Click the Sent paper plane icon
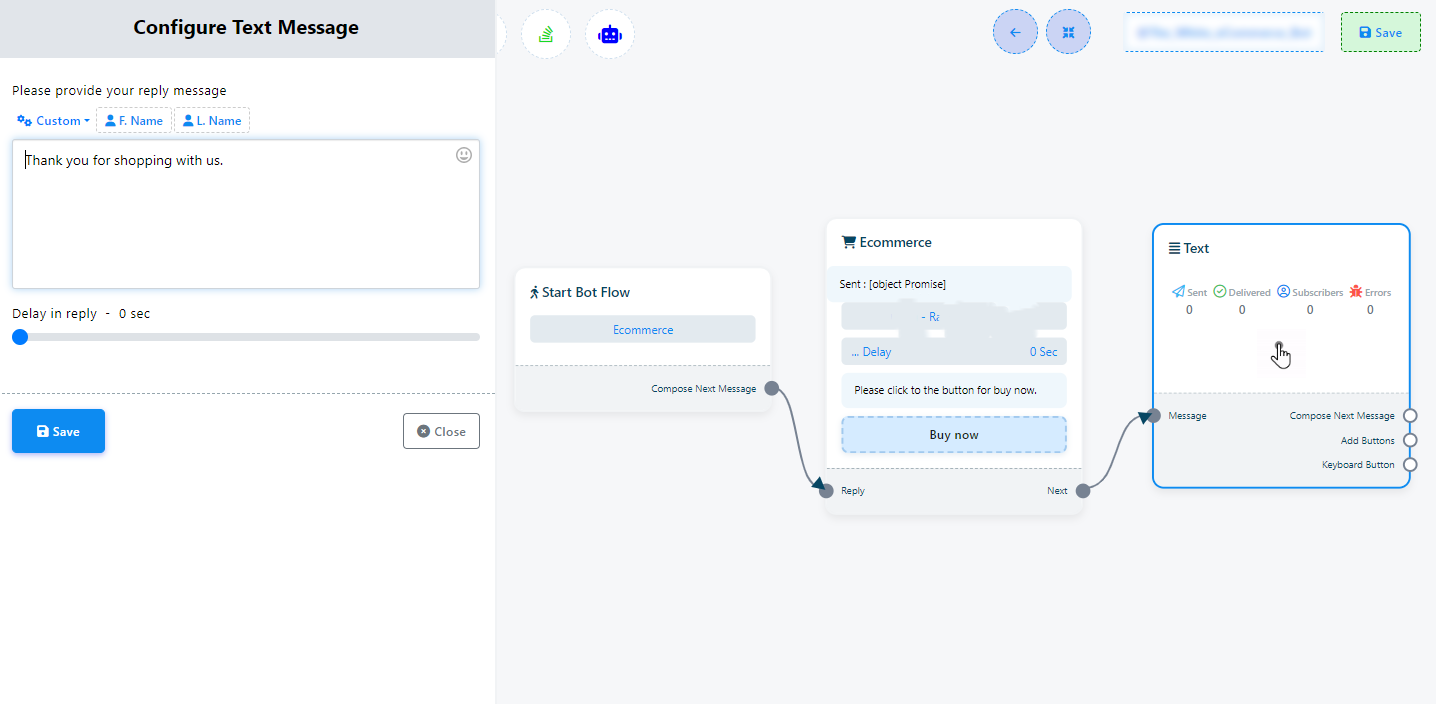1436x704 pixels. pos(1179,292)
